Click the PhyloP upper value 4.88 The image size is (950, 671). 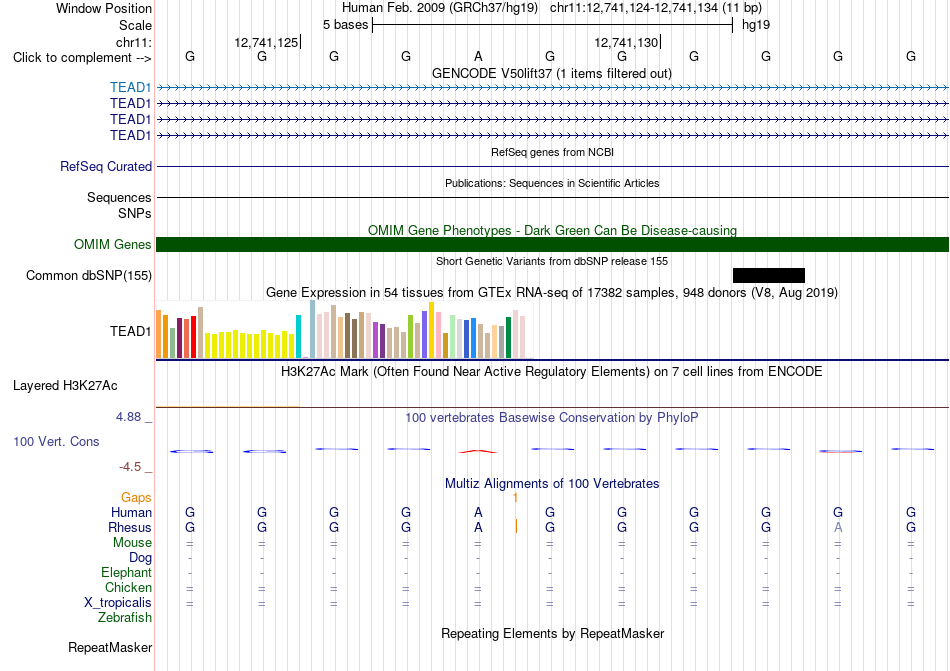[128, 417]
